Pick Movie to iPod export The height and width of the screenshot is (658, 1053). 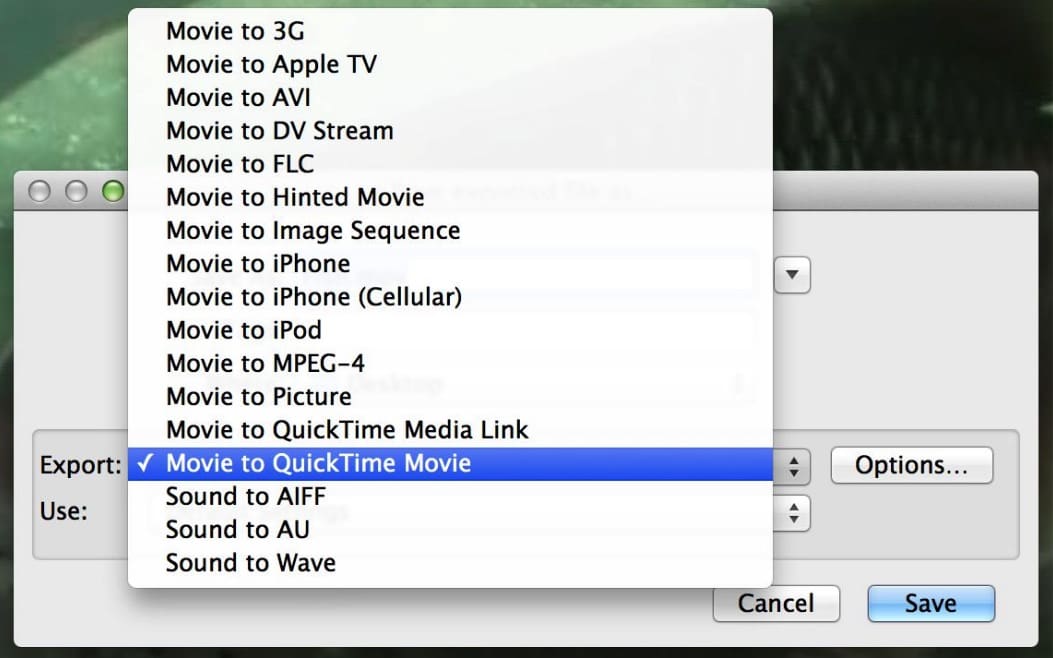(243, 330)
